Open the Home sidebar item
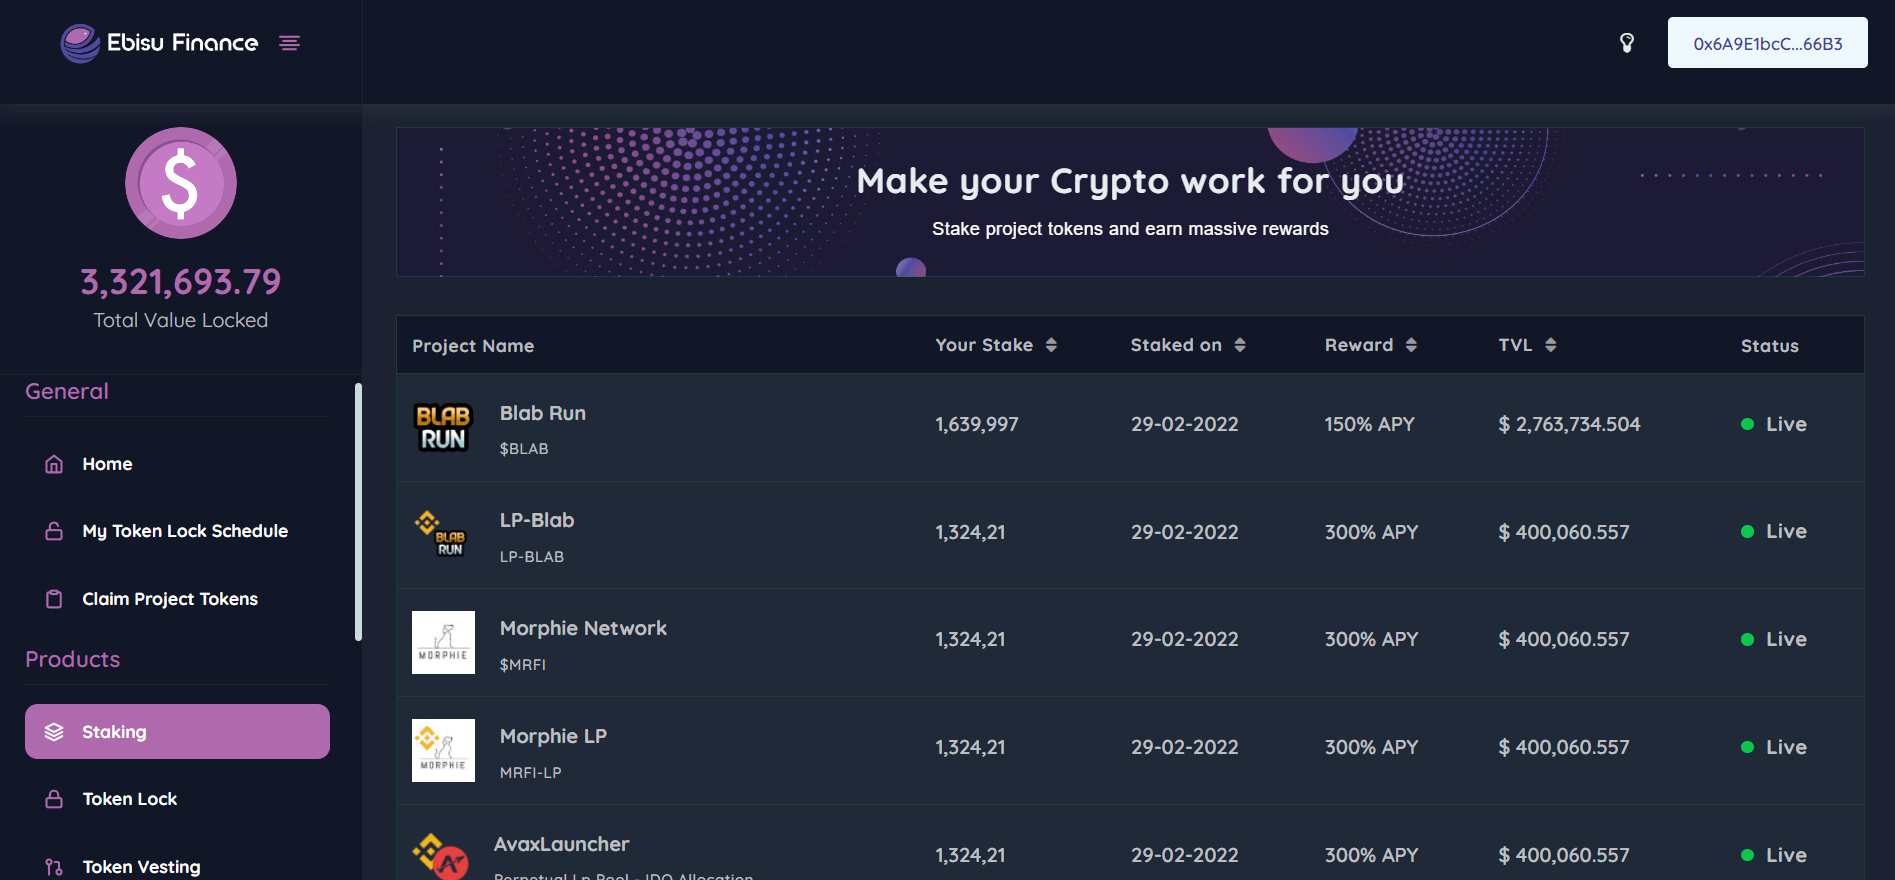This screenshot has height=880, width=1895. pos(107,464)
